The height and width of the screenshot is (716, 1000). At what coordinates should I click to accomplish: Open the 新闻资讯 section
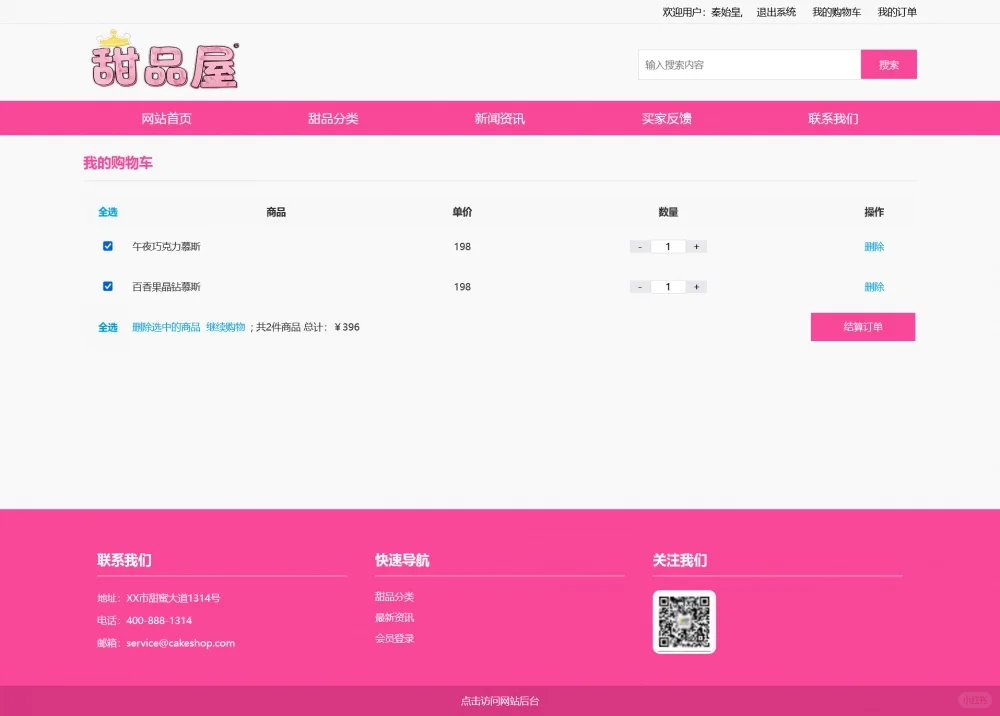500,117
